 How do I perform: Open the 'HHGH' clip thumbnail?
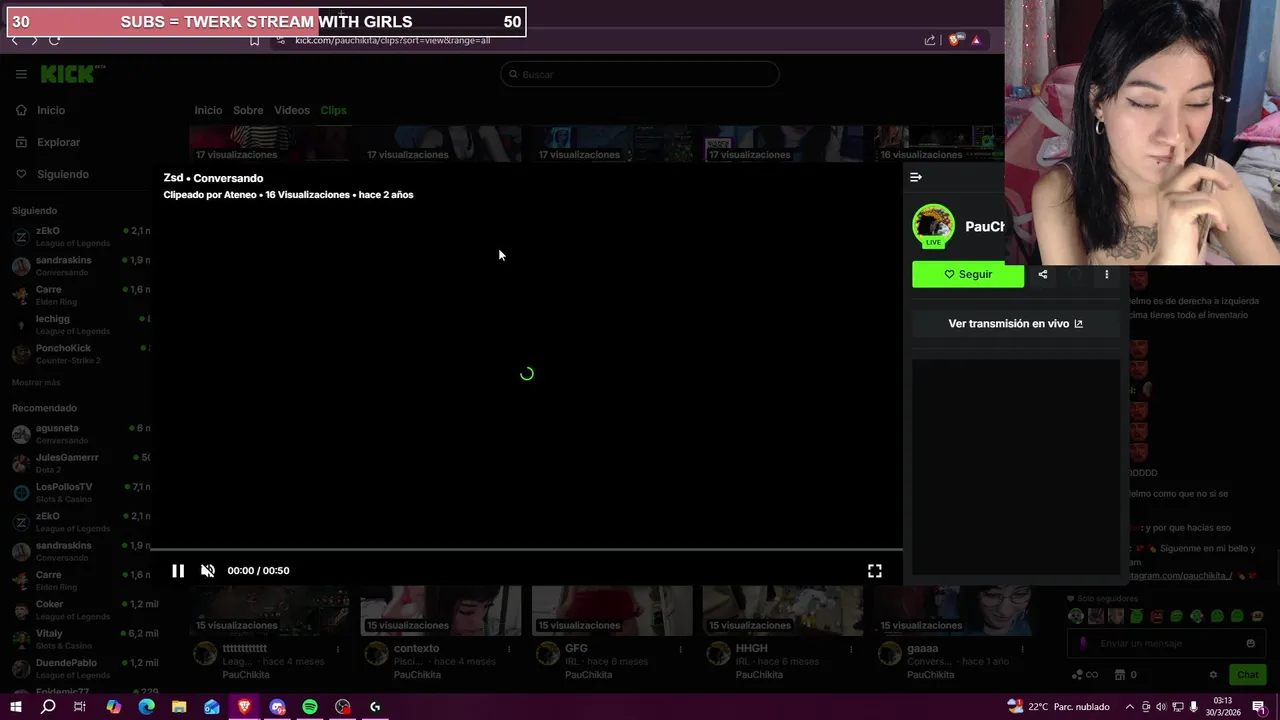pos(783,610)
